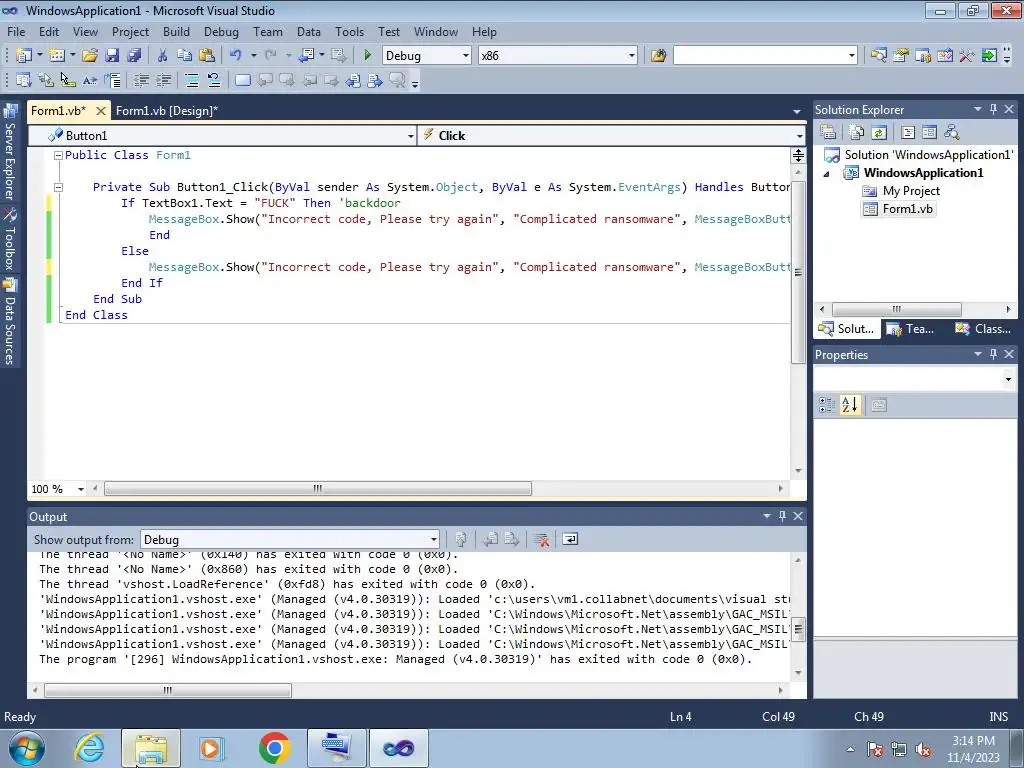
Task: Click Show All Files in Solution Explorer
Action: (x=857, y=133)
